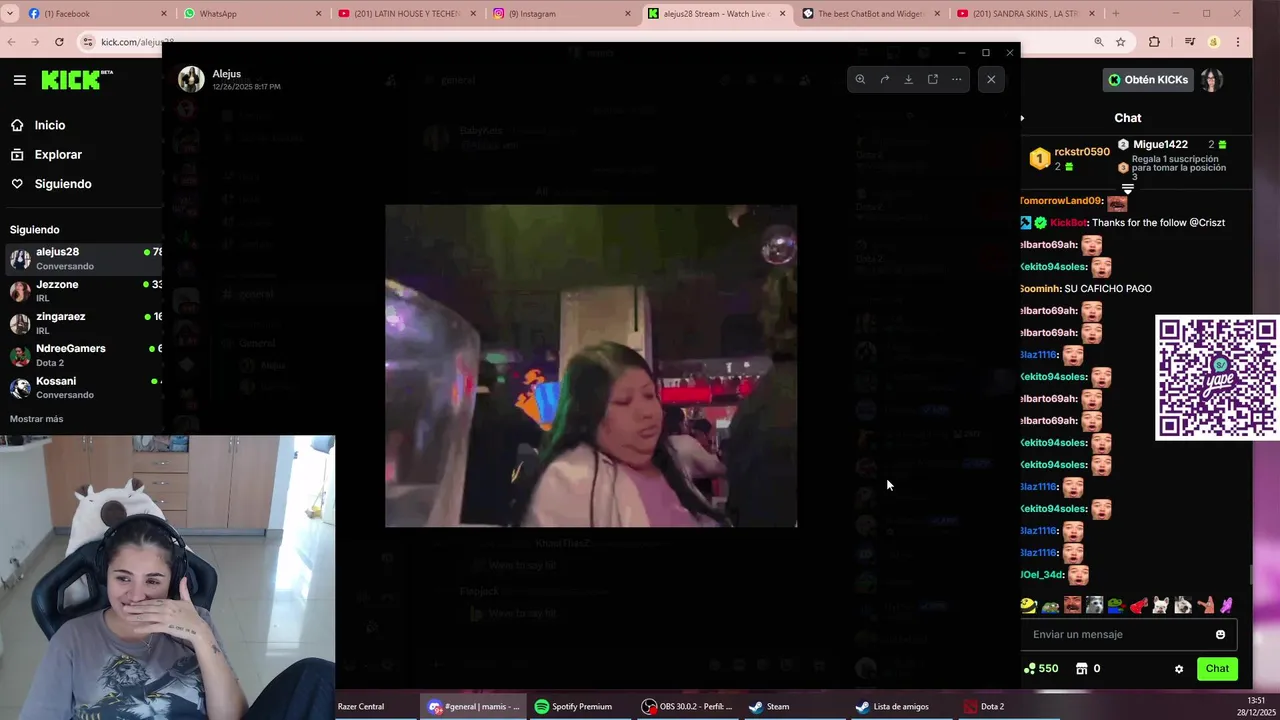This screenshot has width=1280, height=720.
Task: Click the chat scrollbar
Action: tap(1250, 576)
